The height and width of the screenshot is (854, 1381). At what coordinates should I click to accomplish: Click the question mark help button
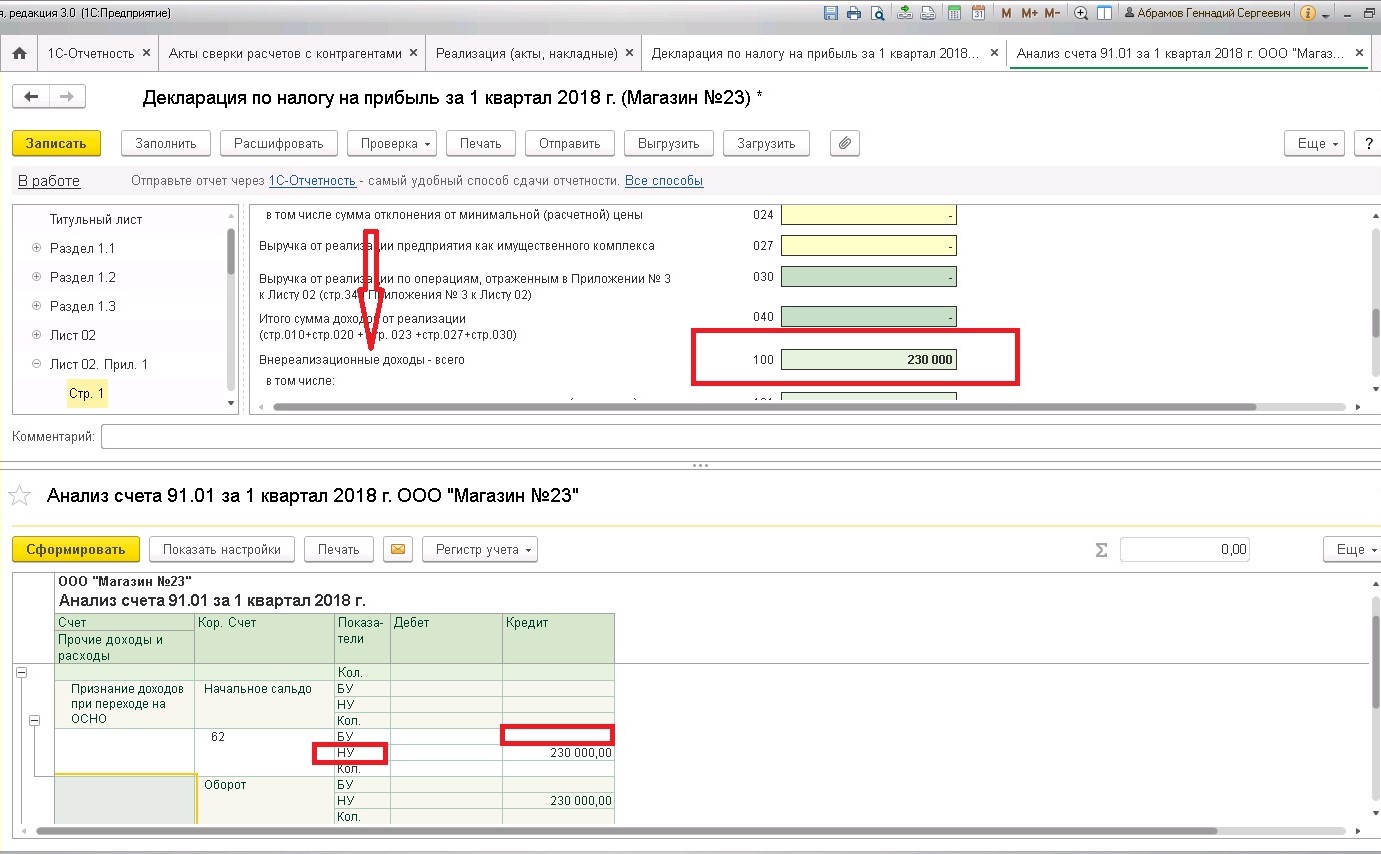click(1367, 143)
